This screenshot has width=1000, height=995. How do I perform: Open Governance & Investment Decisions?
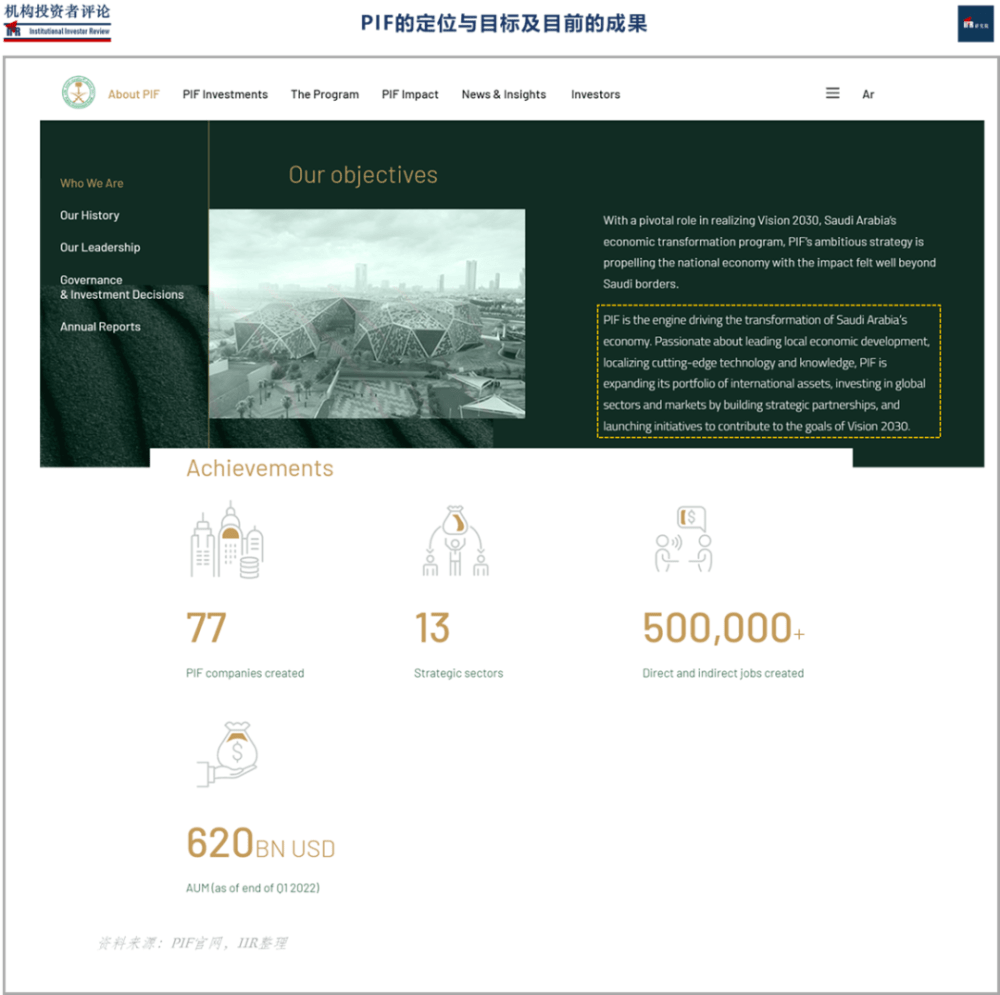(122, 287)
